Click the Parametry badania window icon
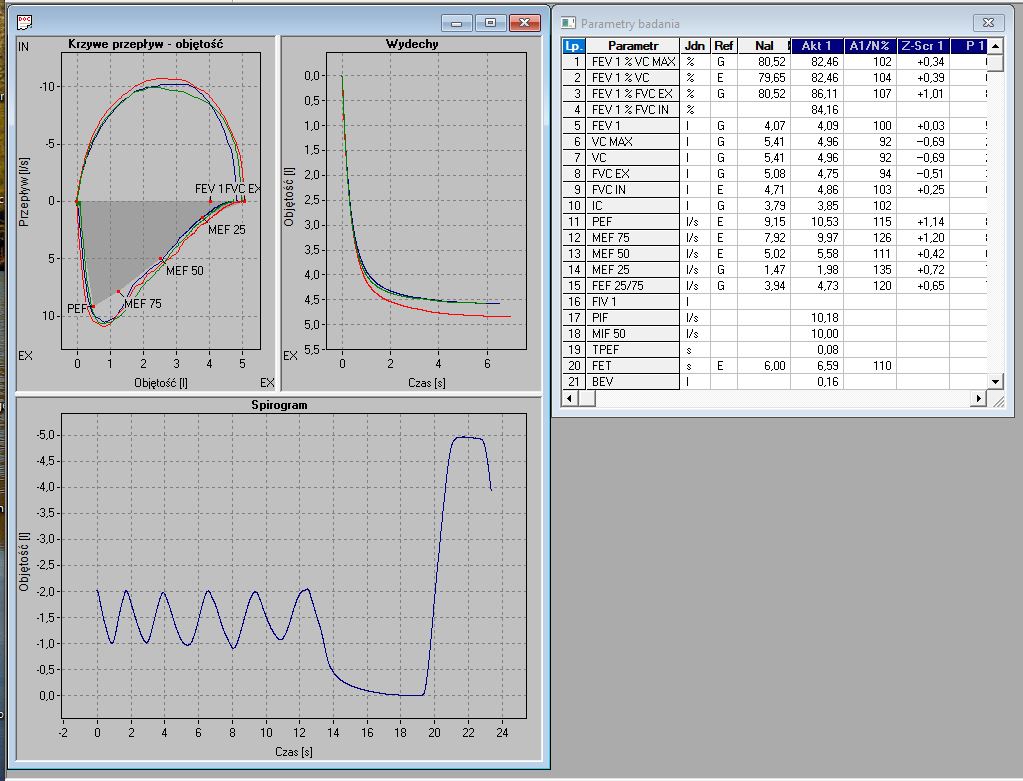 [568, 23]
